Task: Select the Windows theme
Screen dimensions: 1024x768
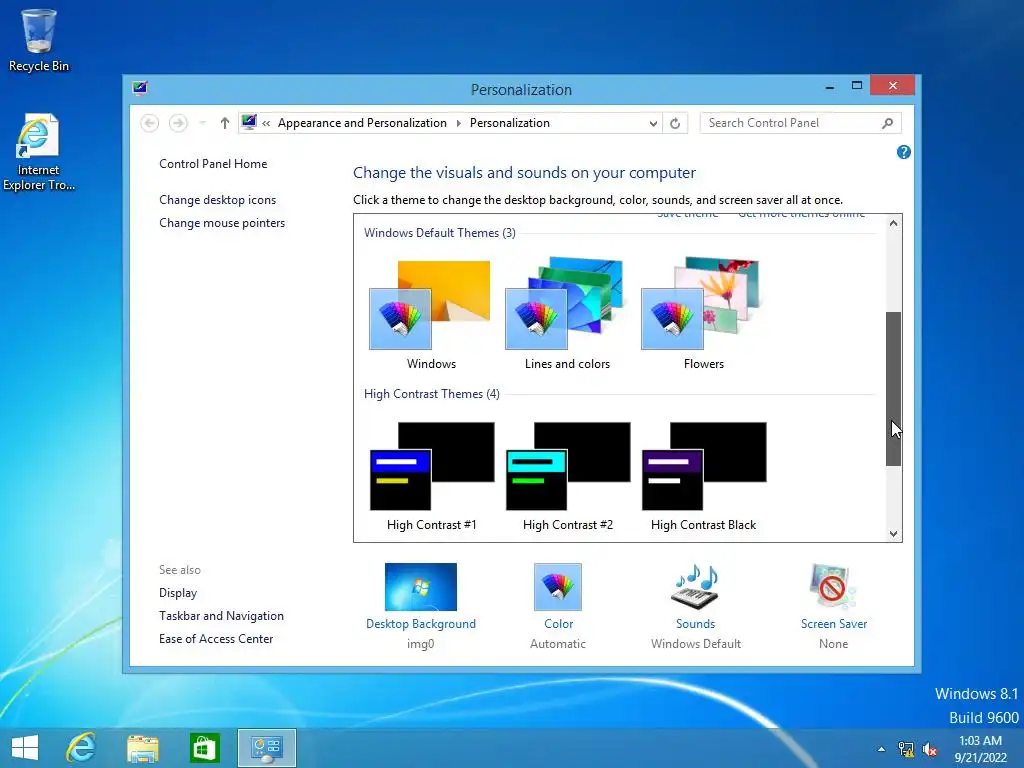Action: (x=430, y=313)
